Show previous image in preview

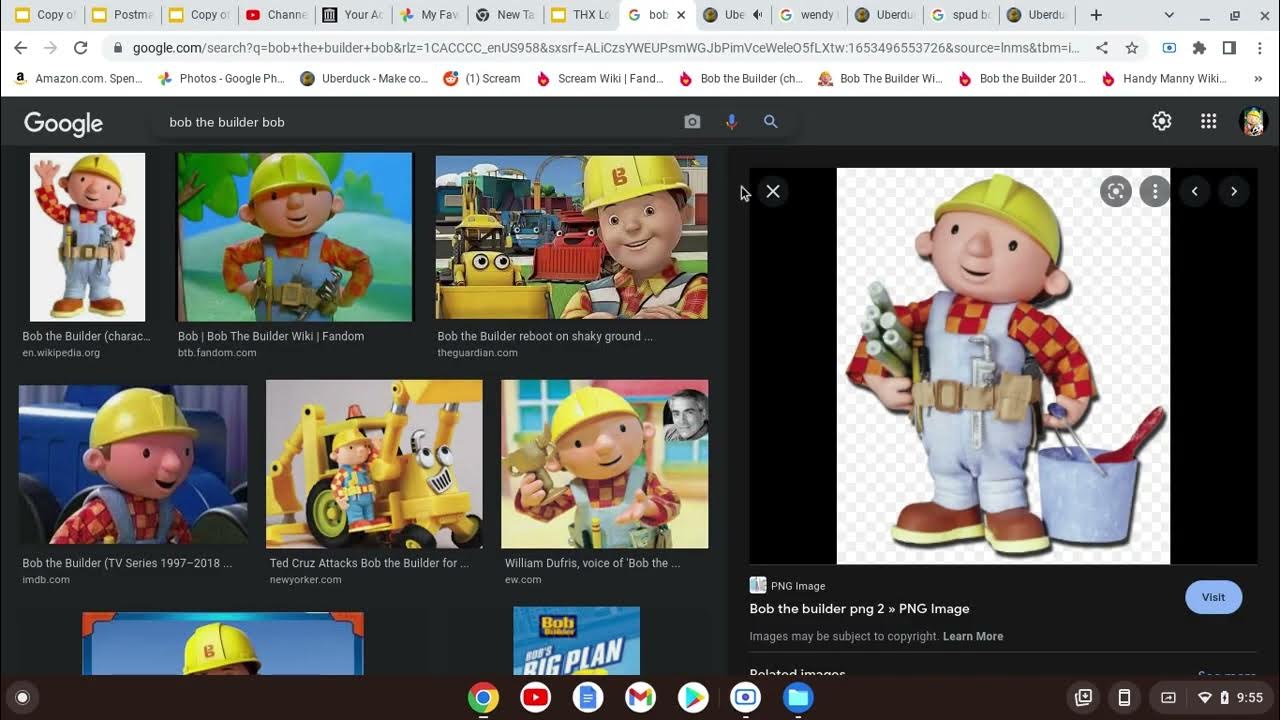click(1194, 191)
